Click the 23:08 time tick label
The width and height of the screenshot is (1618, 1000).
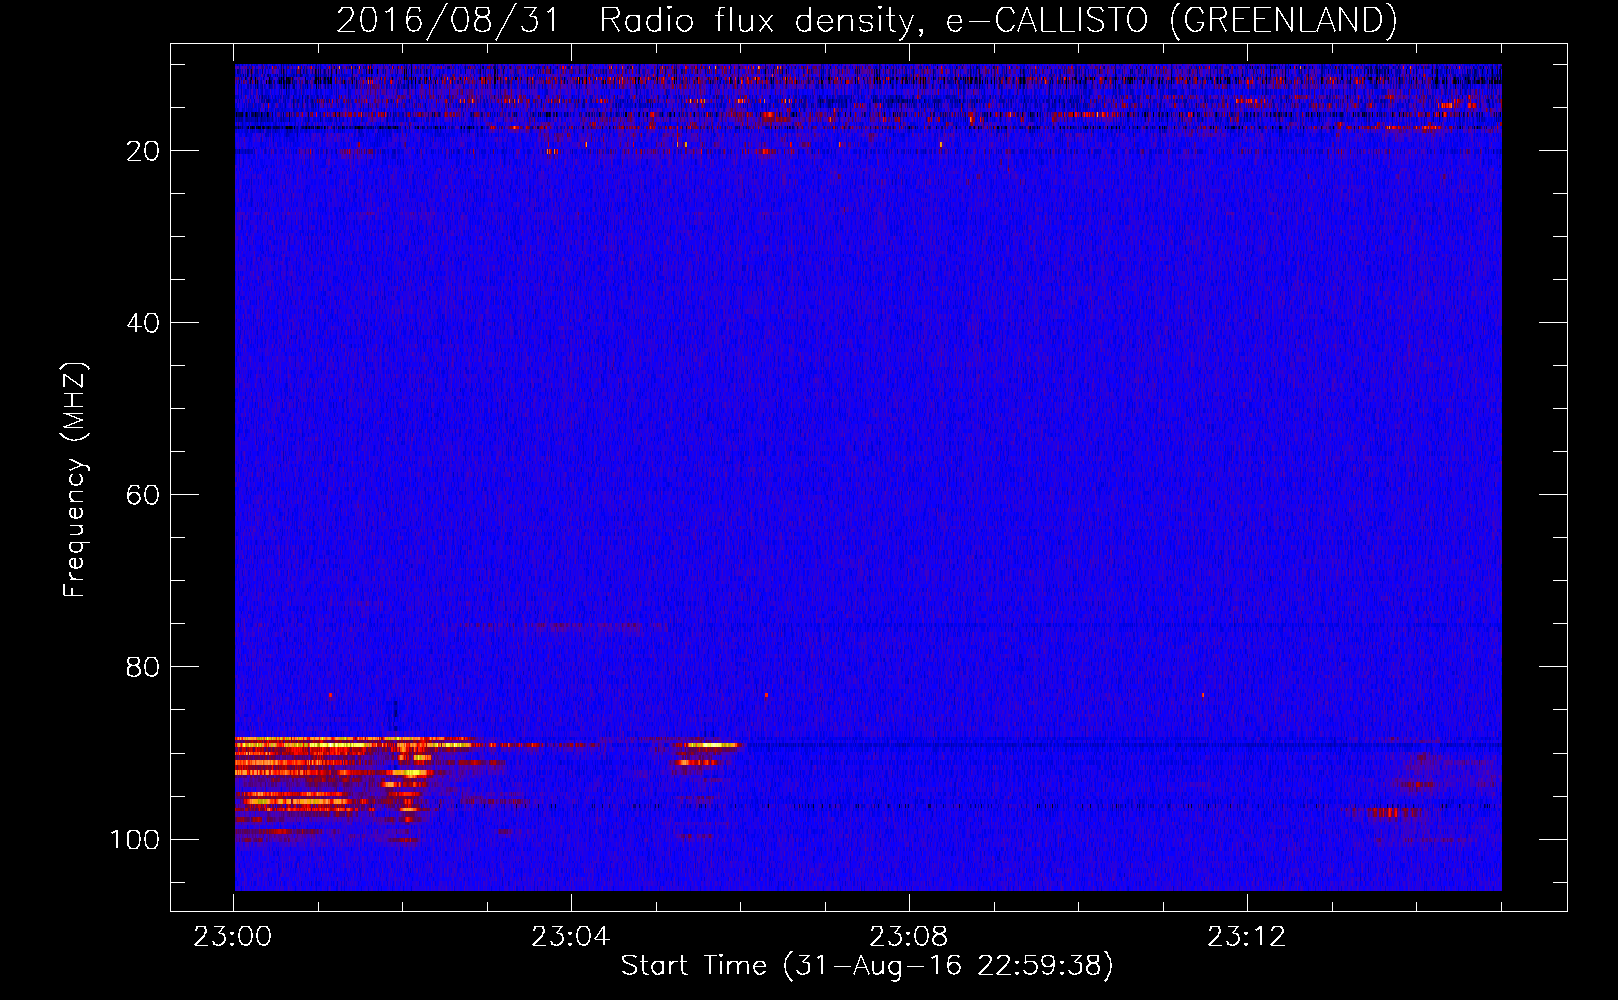(x=908, y=937)
